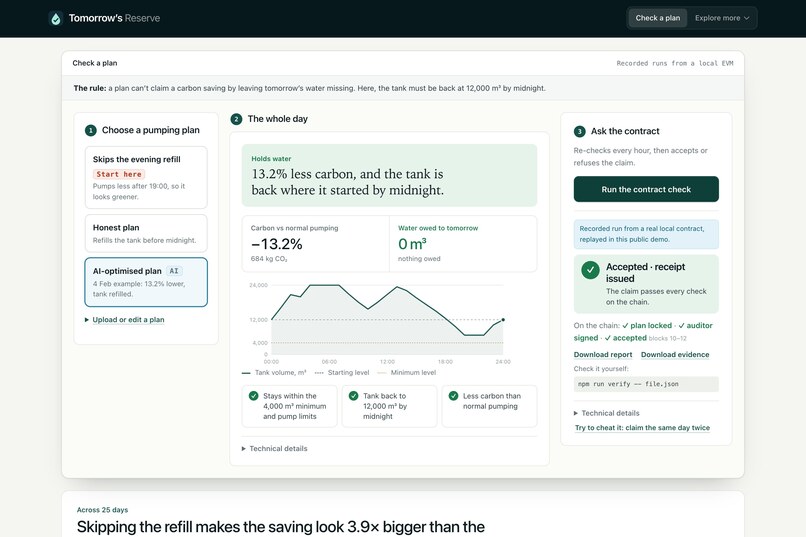Screen dimensions: 806x537
Task: Click checkmark icon for Less carbon than normal
Action: click(453, 396)
